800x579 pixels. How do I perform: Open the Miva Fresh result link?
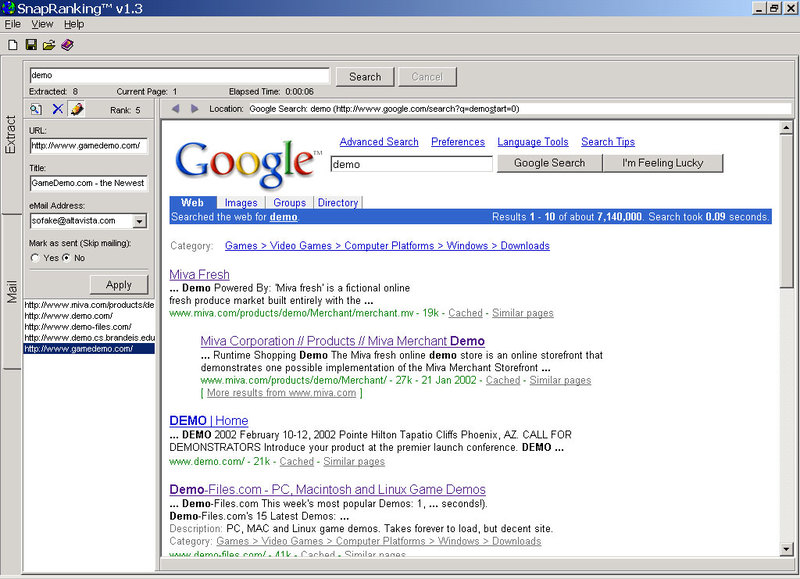[199, 274]
